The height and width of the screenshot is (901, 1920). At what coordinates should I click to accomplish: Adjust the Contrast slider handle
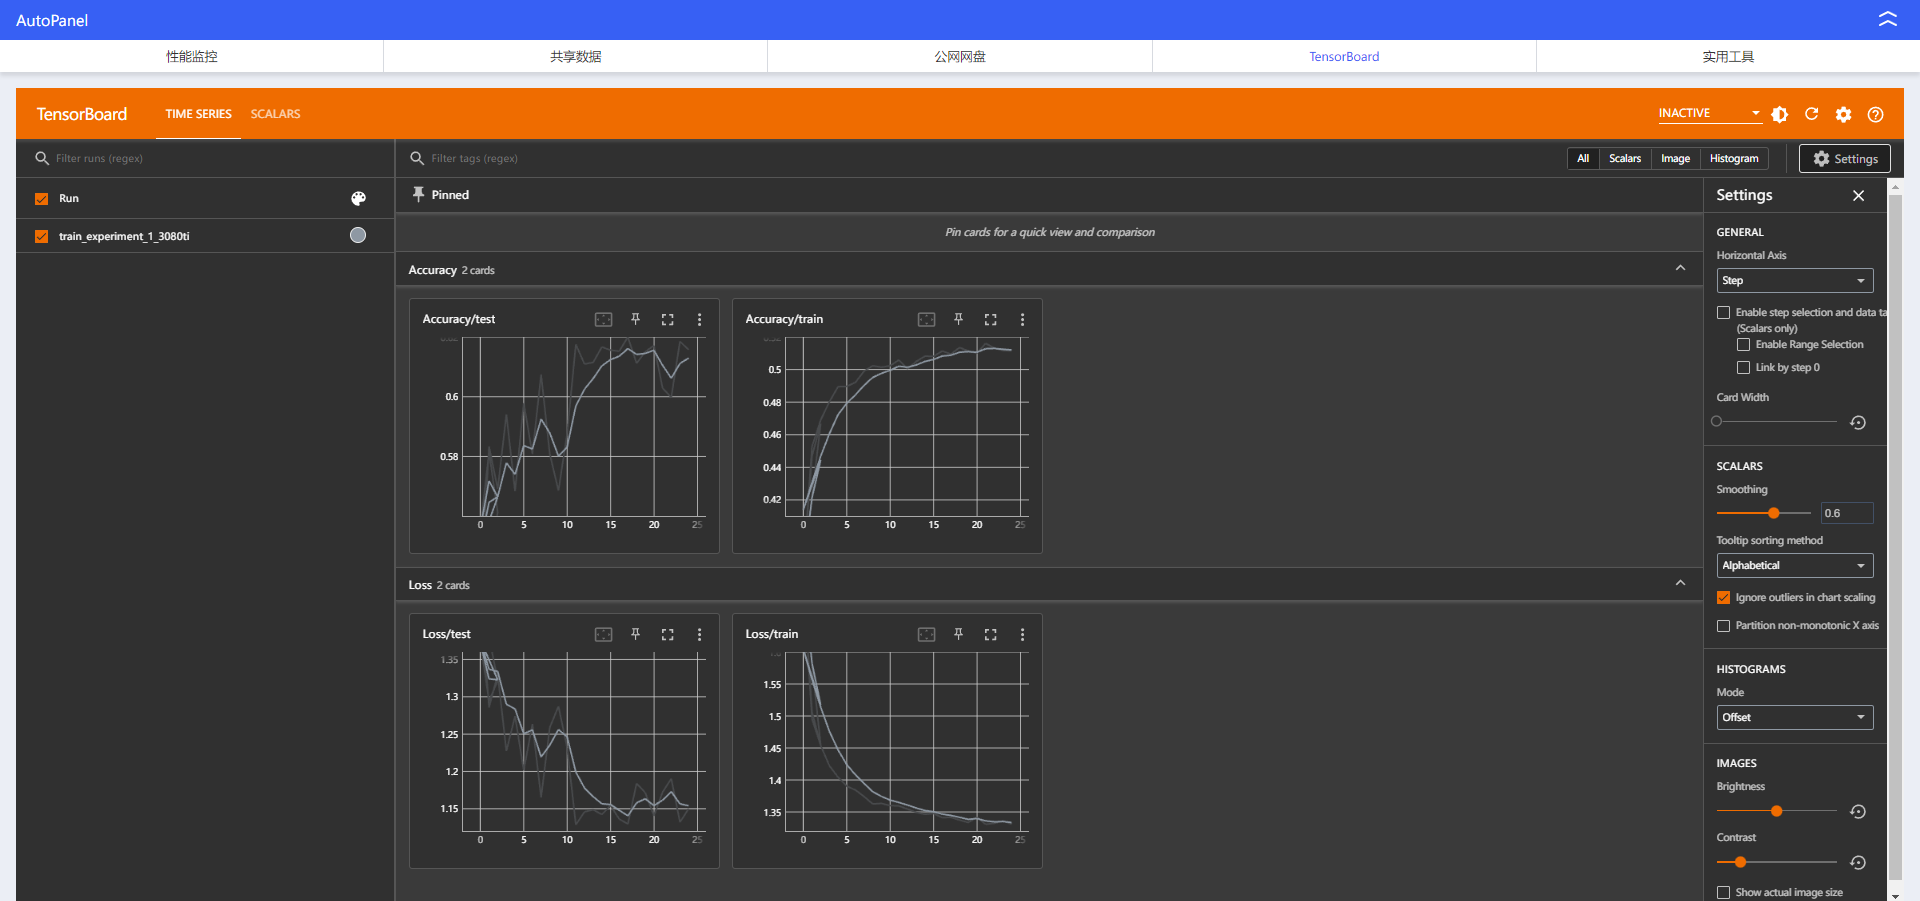point(1741,862)
